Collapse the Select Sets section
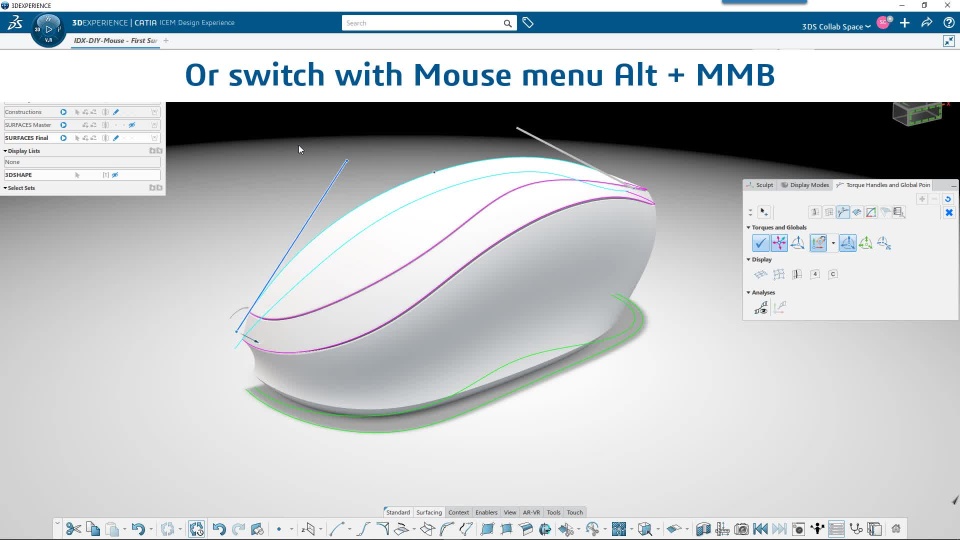Viewport: 960px width, 540px height. click(6, 188)
